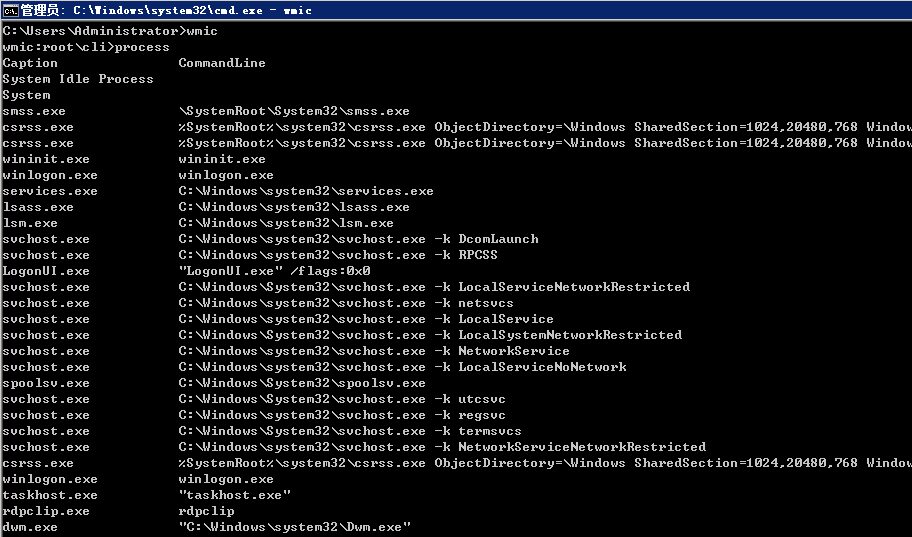Select the '-k NetworkServiceNetworkRestricted' command line

[x=442, y=447]
